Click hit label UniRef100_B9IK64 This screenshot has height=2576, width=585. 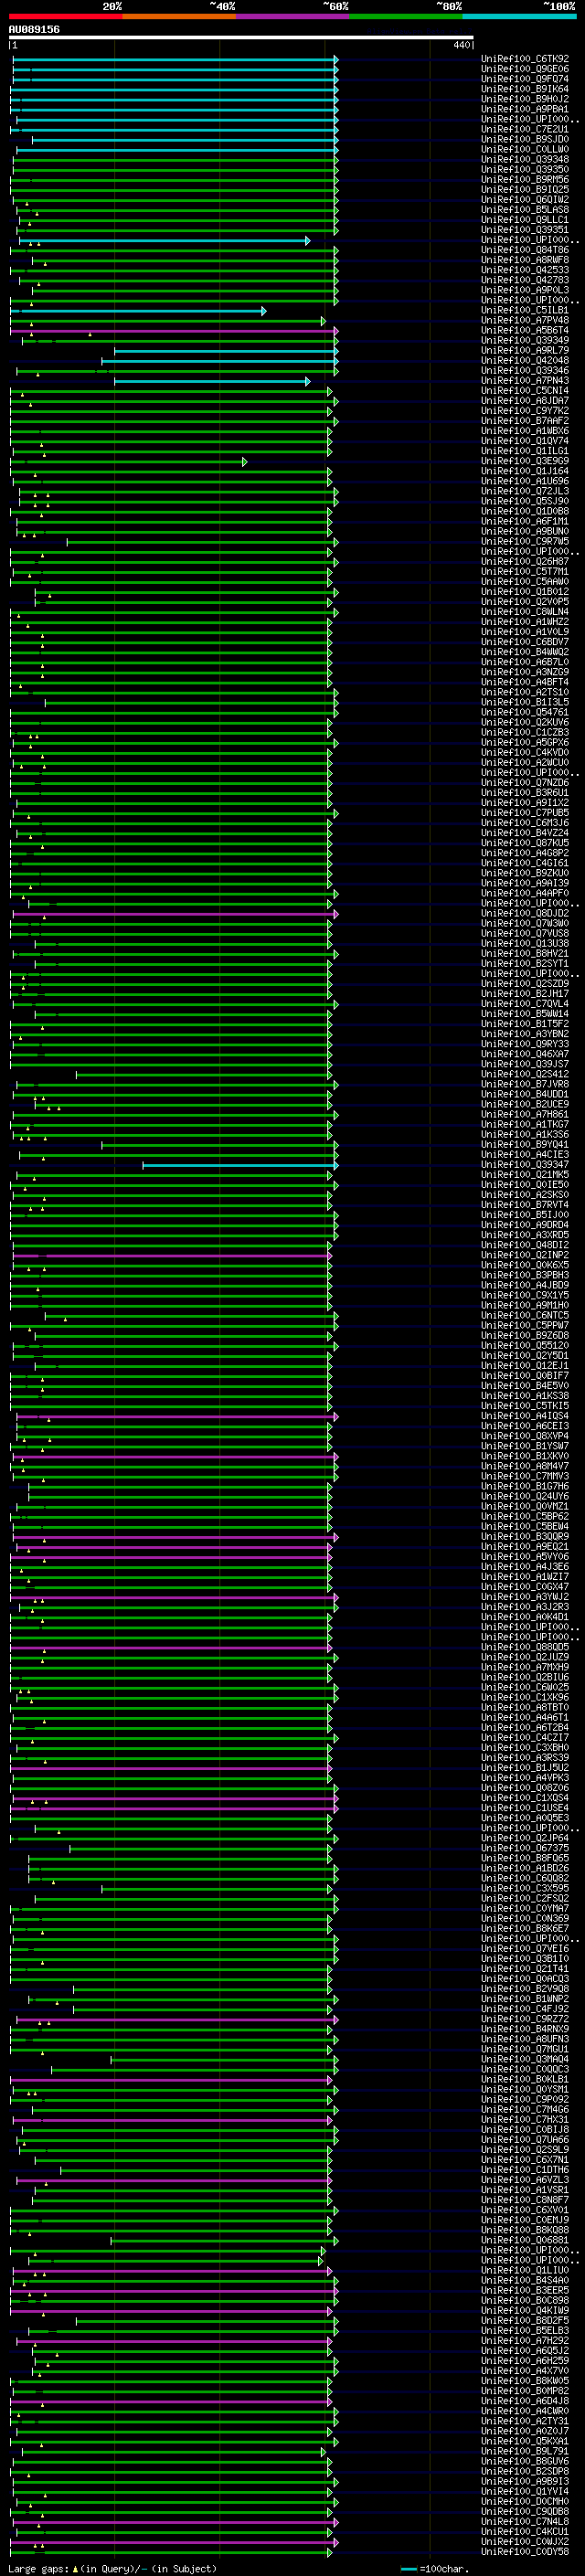[x=525, y=90]
